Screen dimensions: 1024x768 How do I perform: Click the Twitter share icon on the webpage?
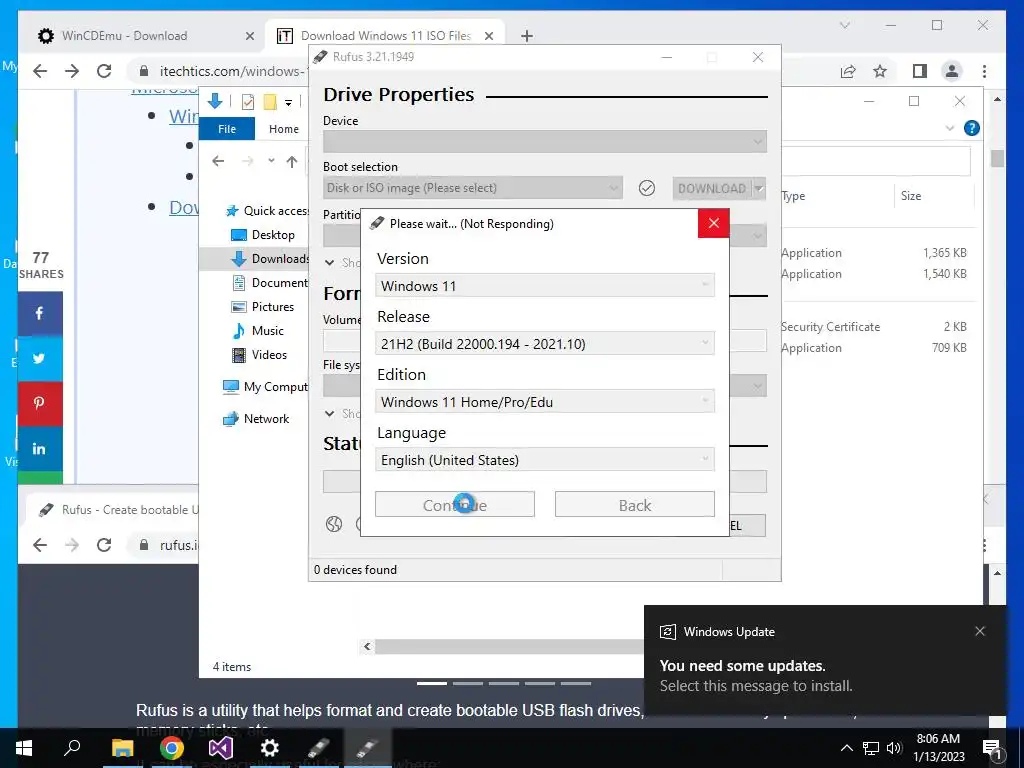[40, 359]
